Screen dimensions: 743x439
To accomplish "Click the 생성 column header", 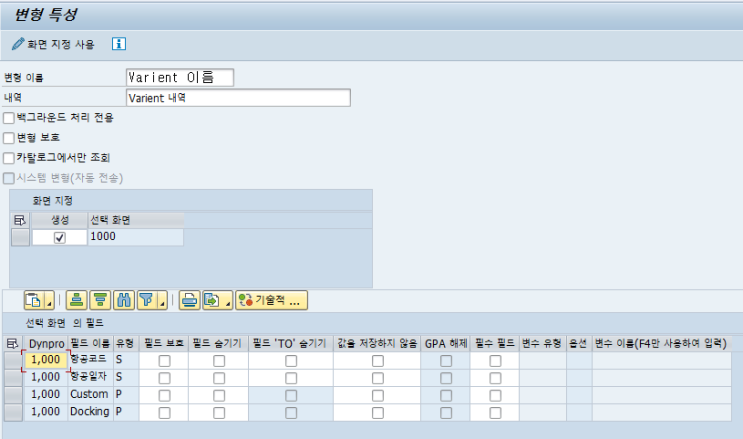I will pos(60,220).
